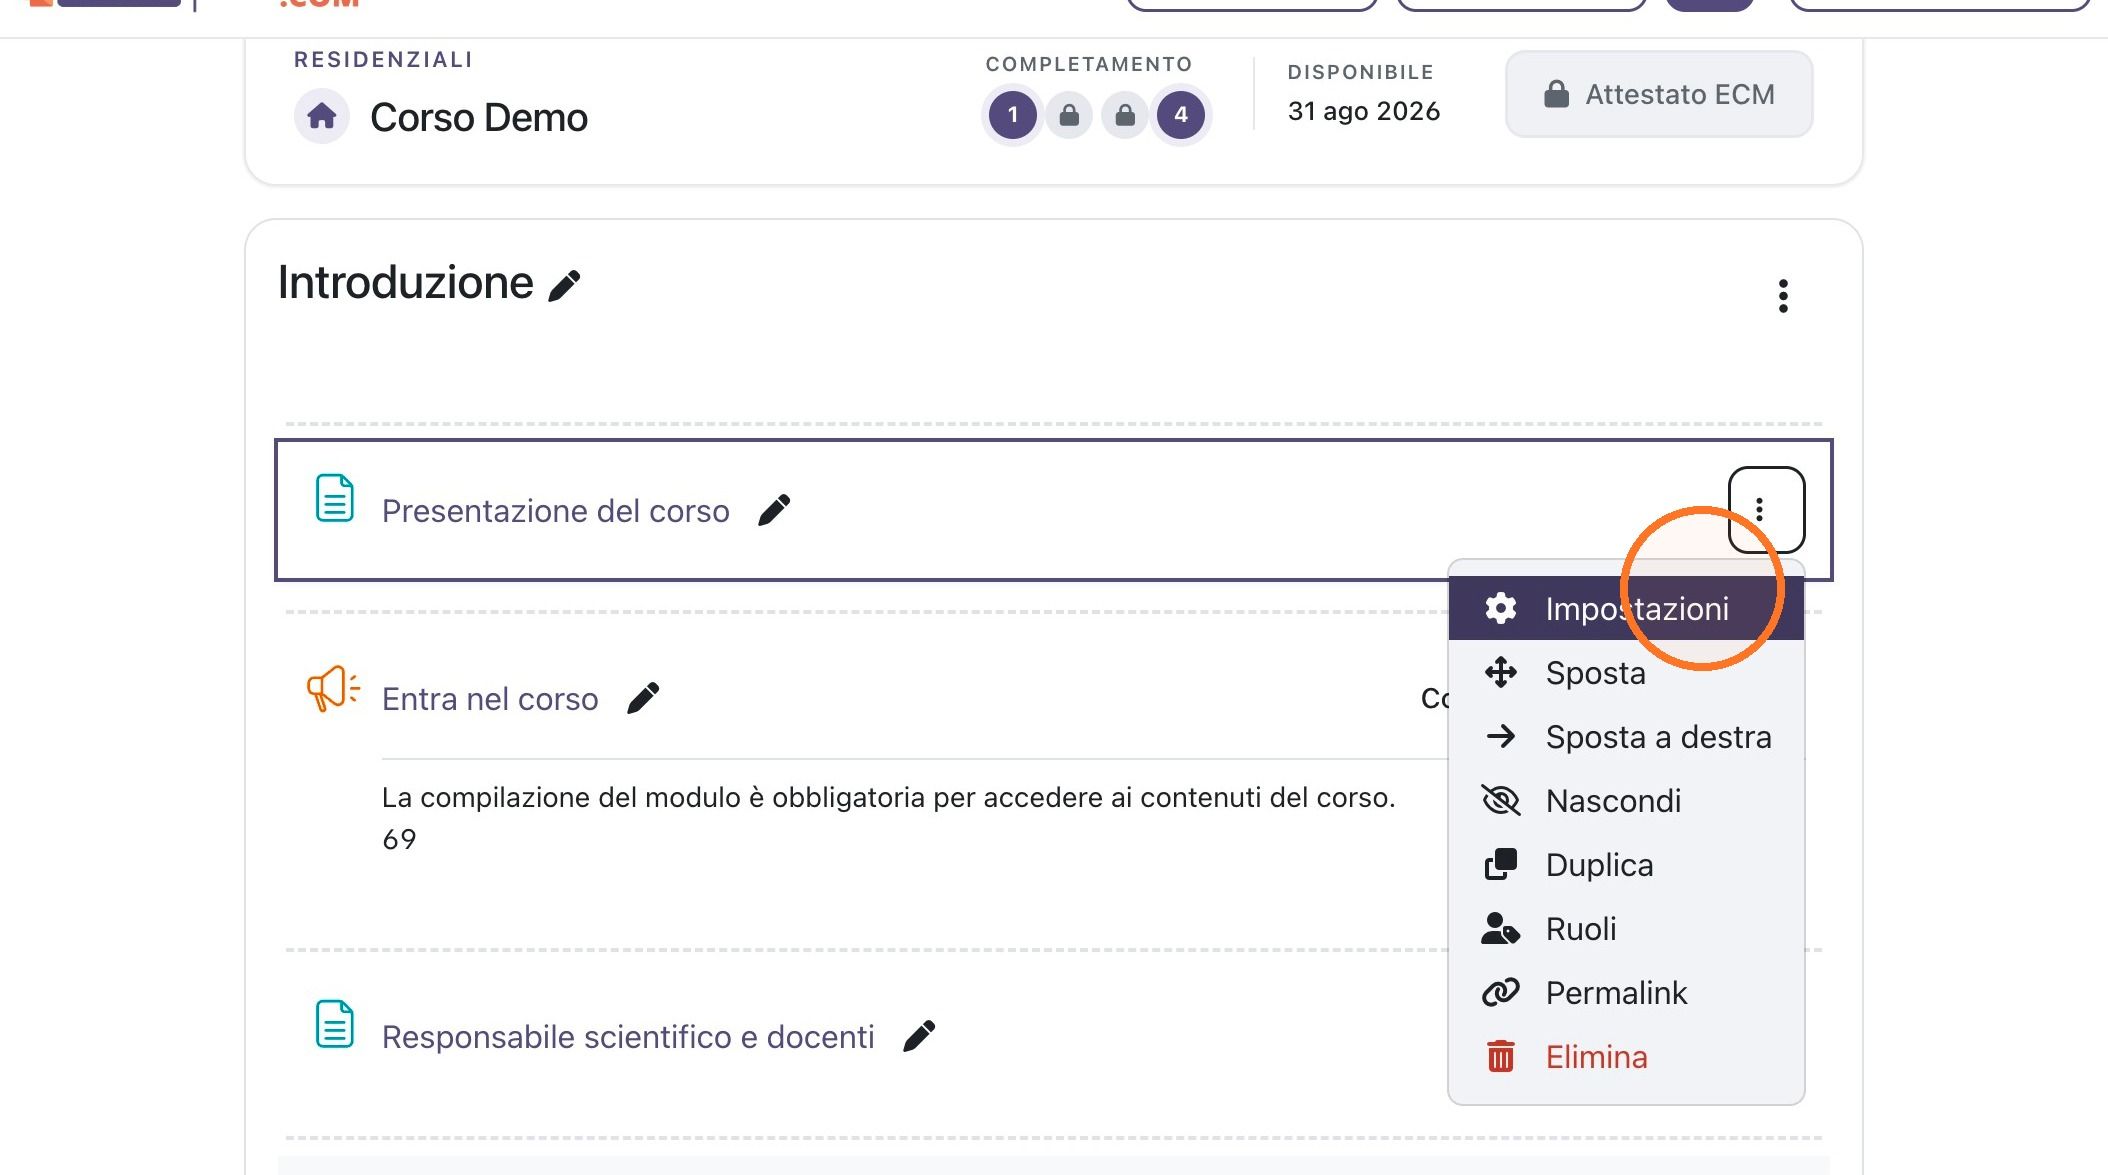Viewport: 2108px width, 1175px height.
Task: Click page icon of Responsabile scientifico e docenti
Action: point(335,1024)
